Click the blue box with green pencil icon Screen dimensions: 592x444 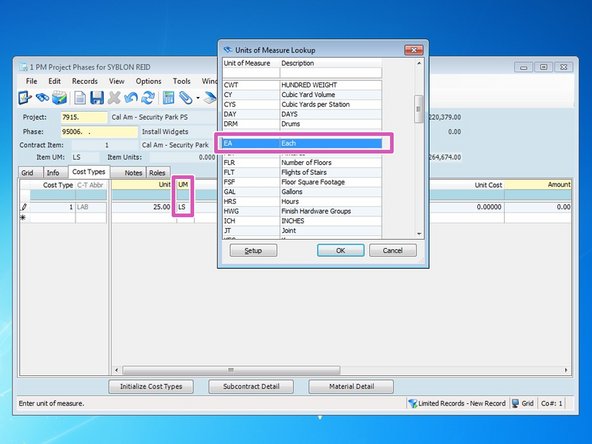(x=59, y=98)
